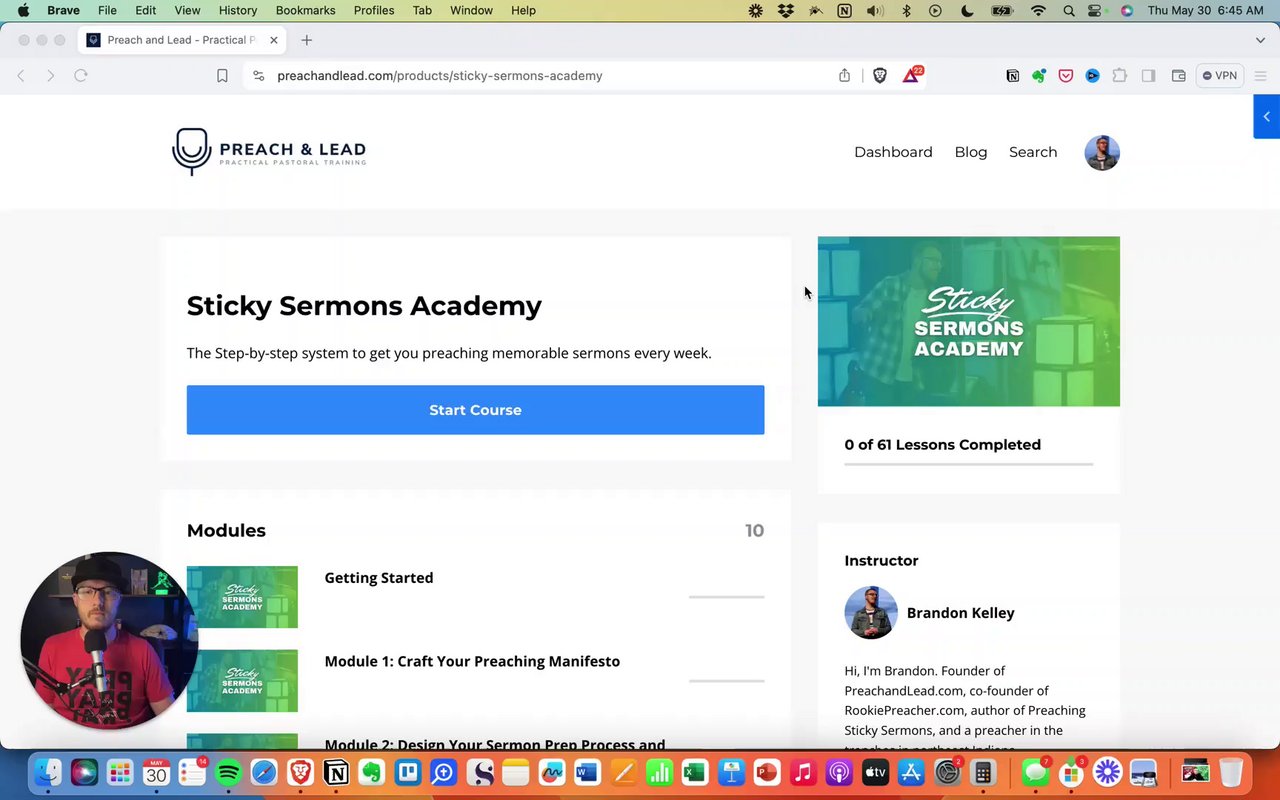Open a new tab with plus button
The height and width of the screenshot is (800, 1280).
click(x=307, y=40)
